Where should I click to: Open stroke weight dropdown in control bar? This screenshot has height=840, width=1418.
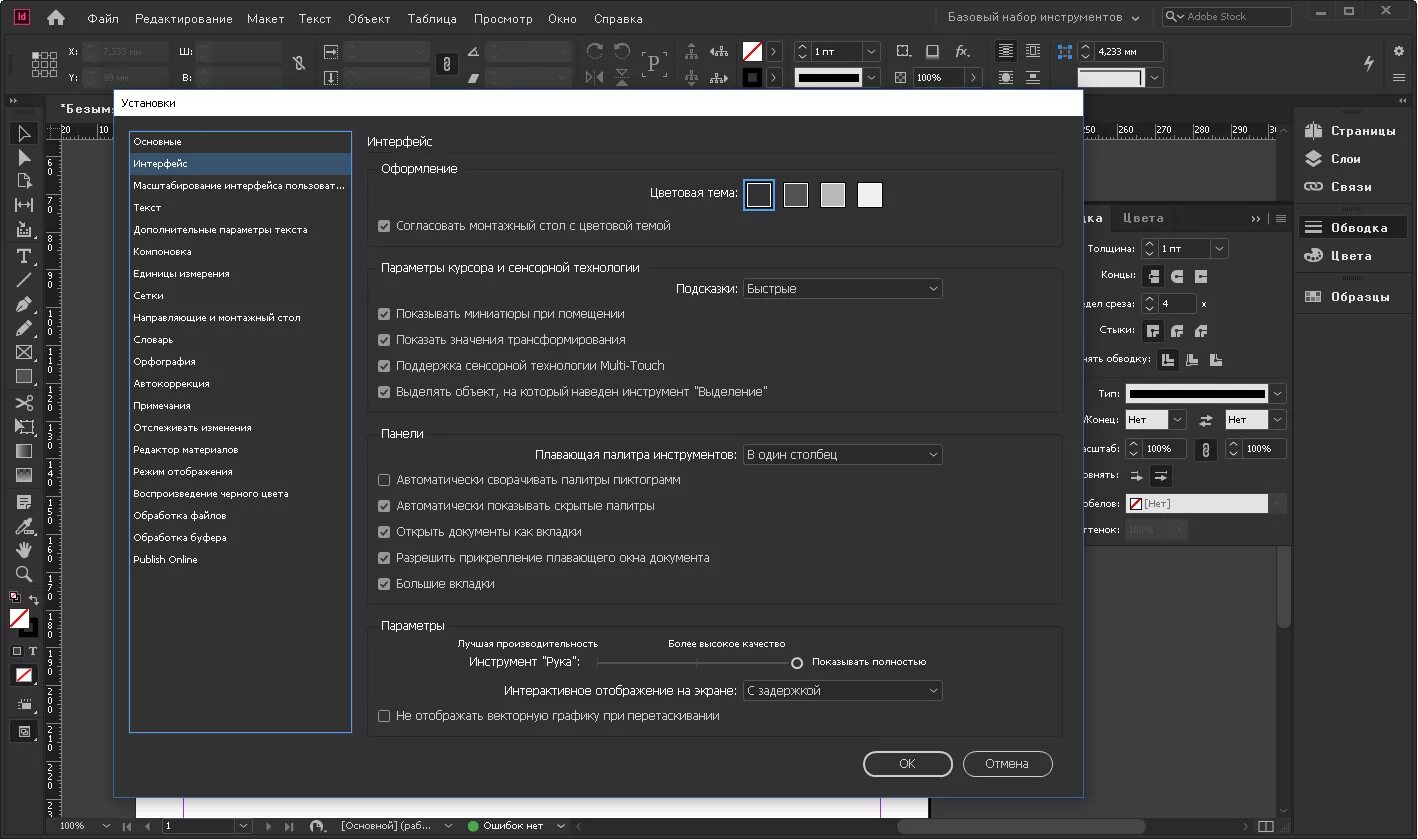[872, 51]
